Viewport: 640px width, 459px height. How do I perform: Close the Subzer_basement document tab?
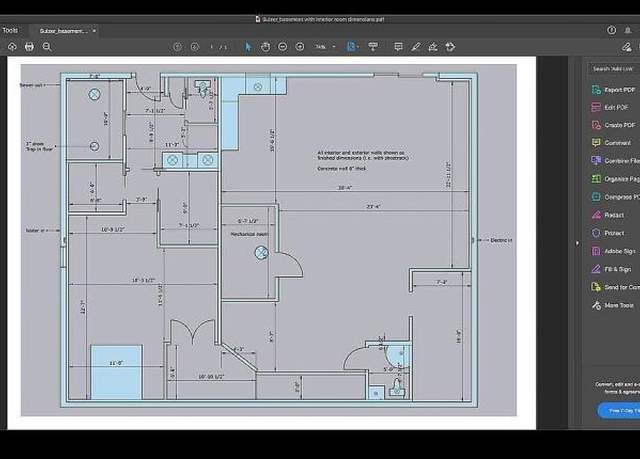(x=94, y=31)
